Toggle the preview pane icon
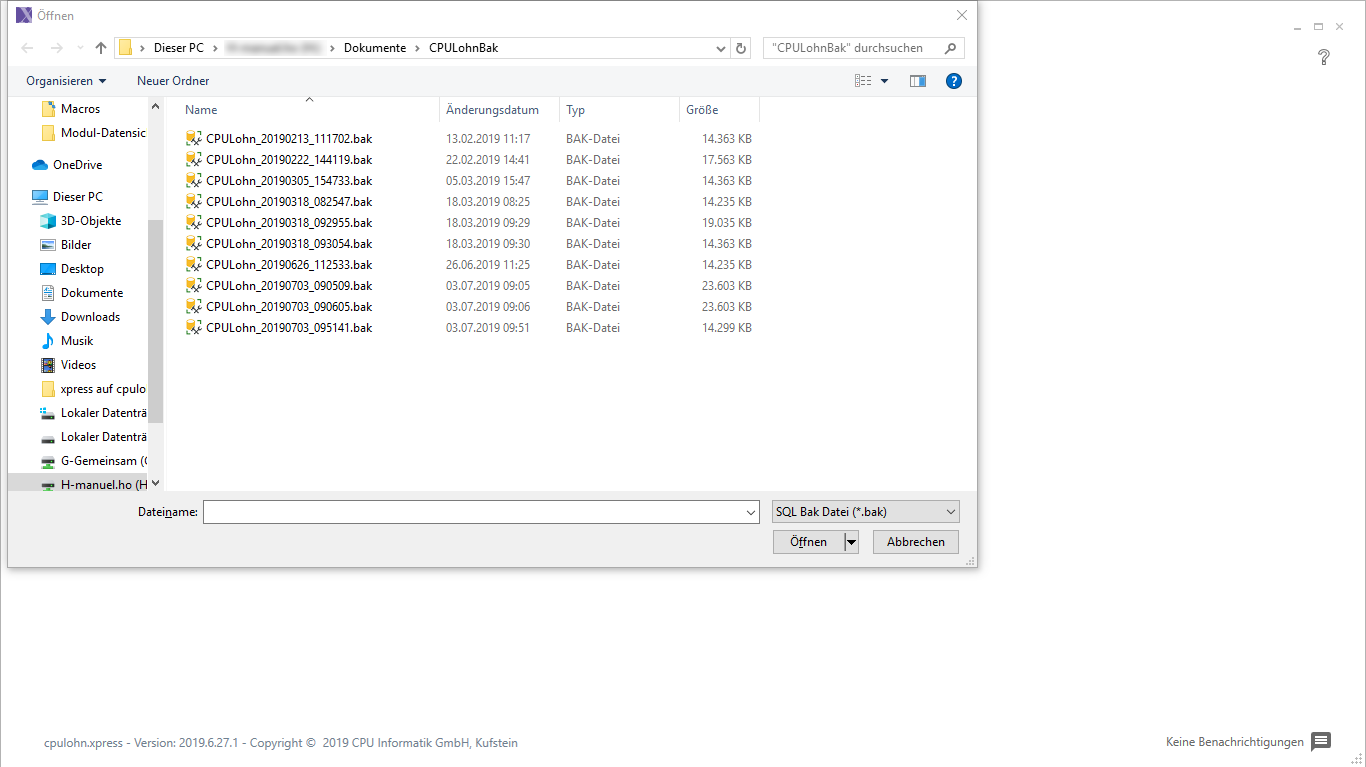 pyautogui.click(x=918, y=81)
